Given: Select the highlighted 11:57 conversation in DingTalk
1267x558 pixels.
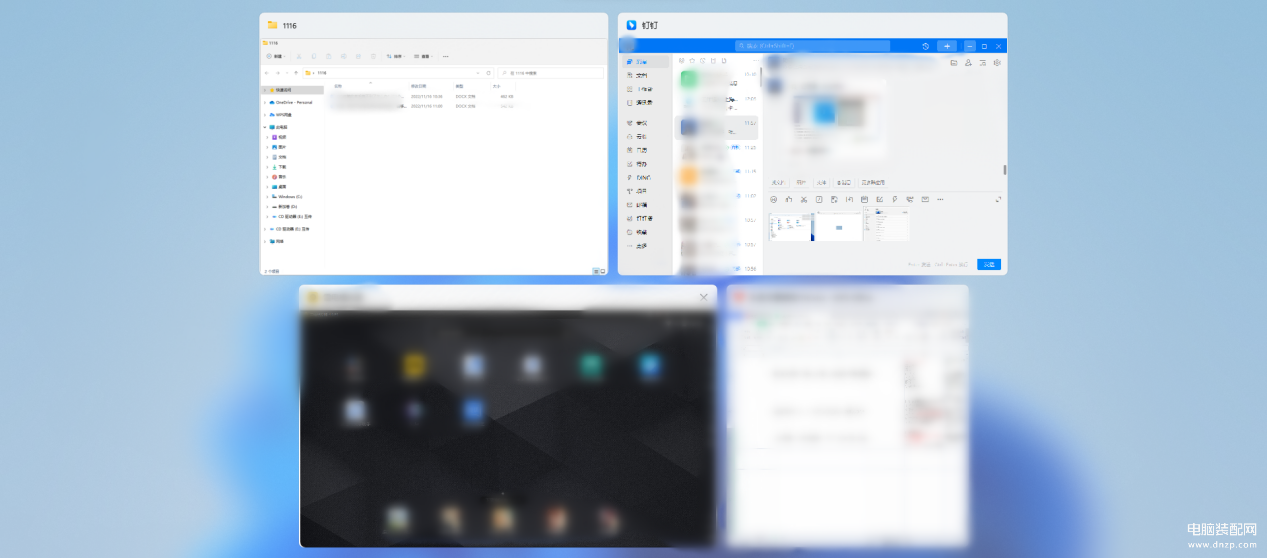Looking at the screenshot, I should pyautogui.click(x=716, y=128).
